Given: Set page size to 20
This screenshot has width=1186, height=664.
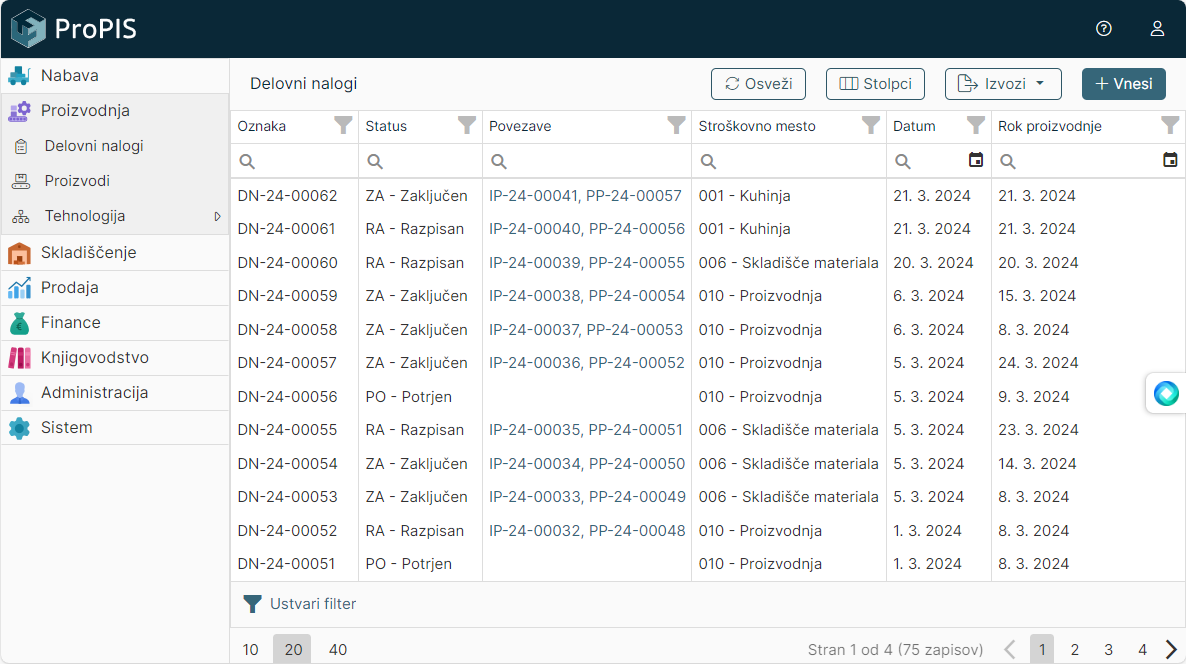Looking at the screenshot, I should point(293,650).
